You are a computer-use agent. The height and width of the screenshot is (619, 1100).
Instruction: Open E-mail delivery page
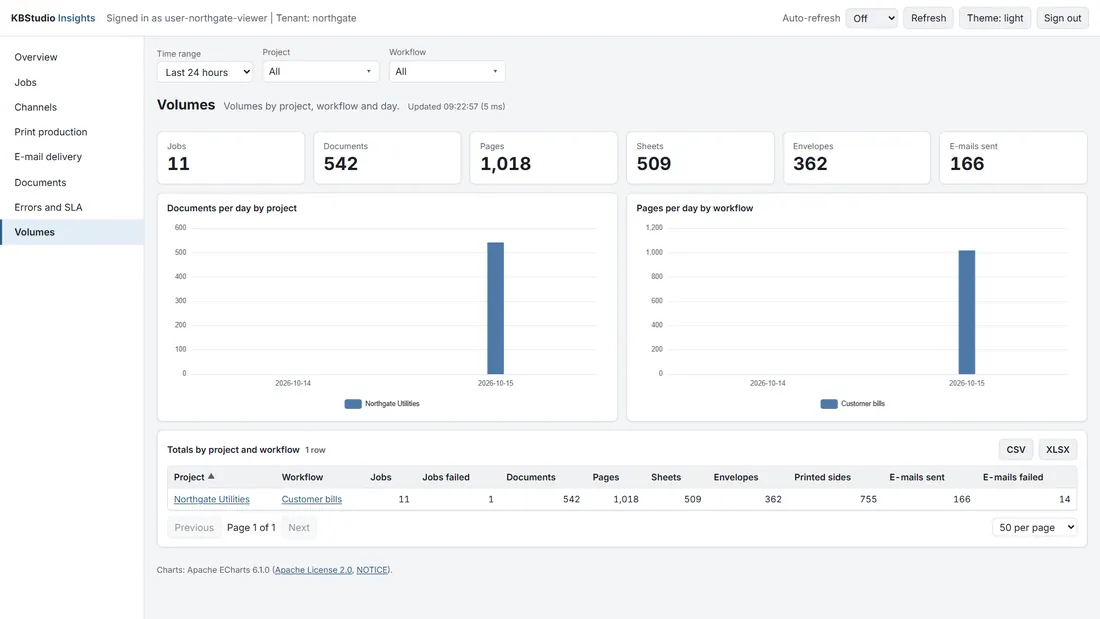pos(72,157)
